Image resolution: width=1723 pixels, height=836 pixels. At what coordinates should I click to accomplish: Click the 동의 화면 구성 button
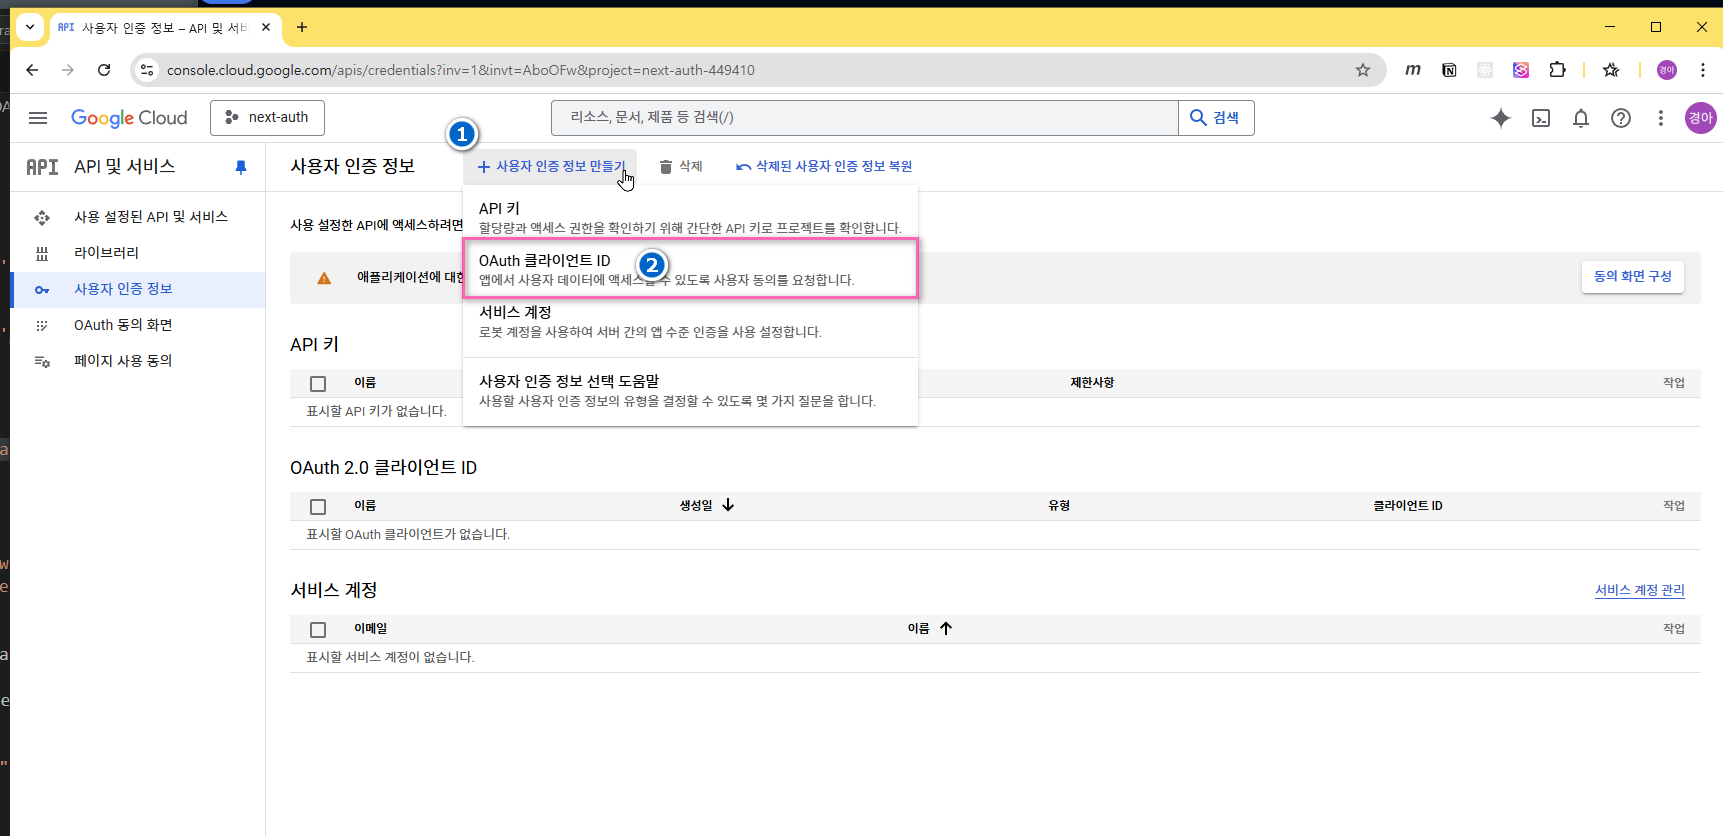(1632, 277)
